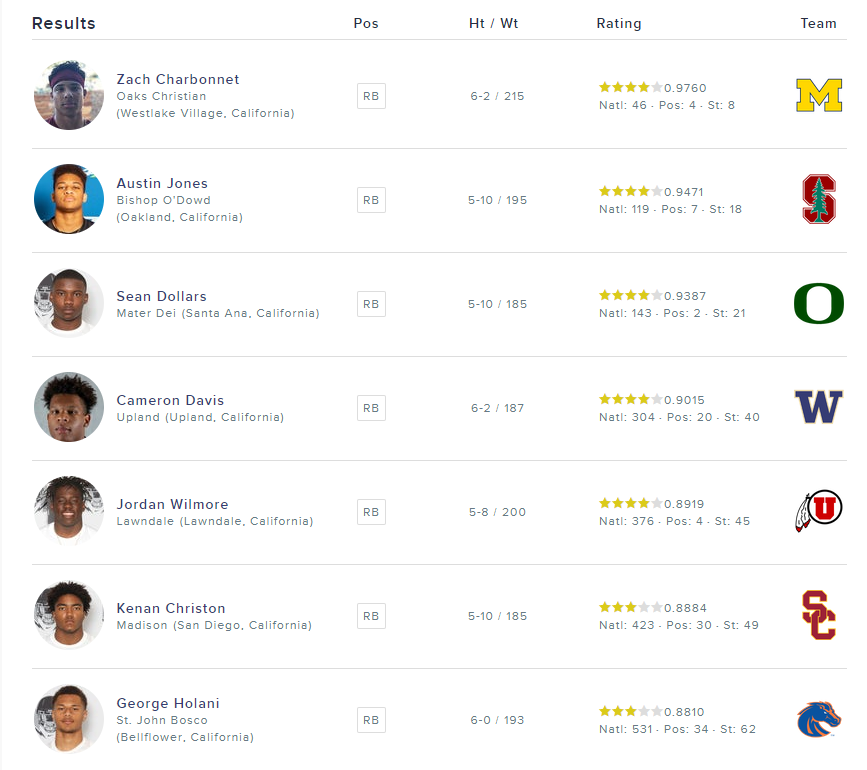Image resolution: width=867 pixels, height=770 pixels.
Task: Click the USC team logo
Action: 818,615
